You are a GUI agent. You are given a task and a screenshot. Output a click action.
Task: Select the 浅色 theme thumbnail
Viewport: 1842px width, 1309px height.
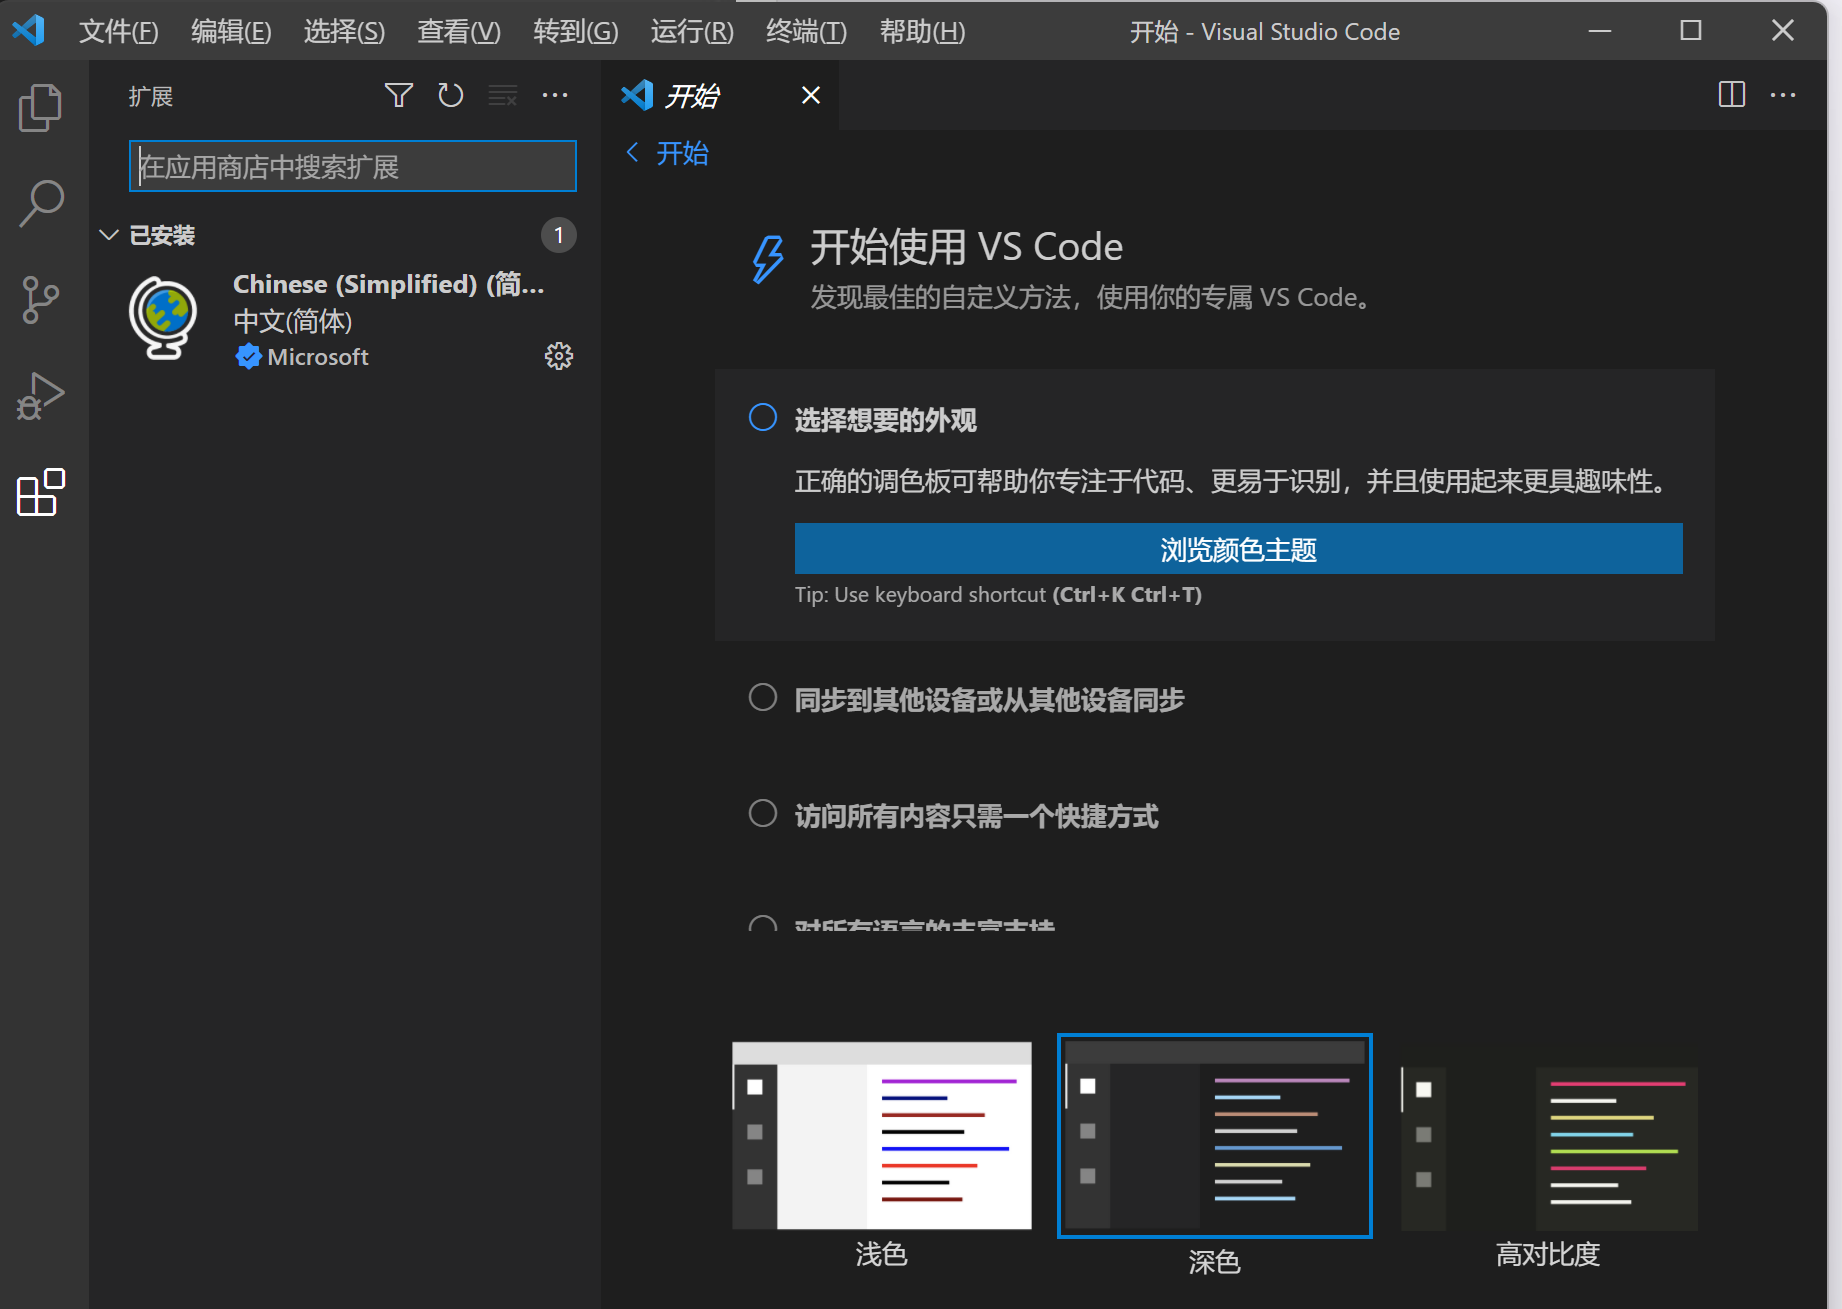(x=881, y=1135)
